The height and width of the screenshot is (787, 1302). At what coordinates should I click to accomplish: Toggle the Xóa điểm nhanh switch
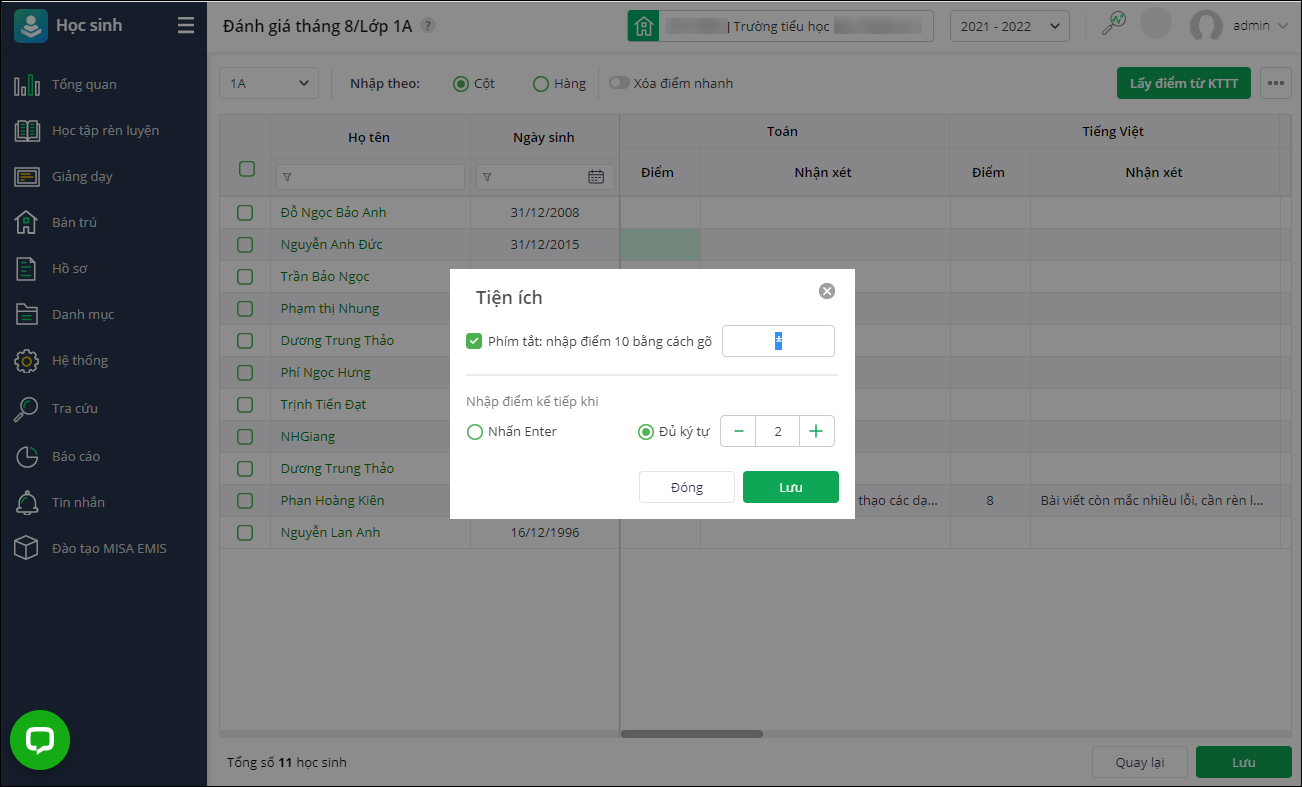(x=619, y=83)
